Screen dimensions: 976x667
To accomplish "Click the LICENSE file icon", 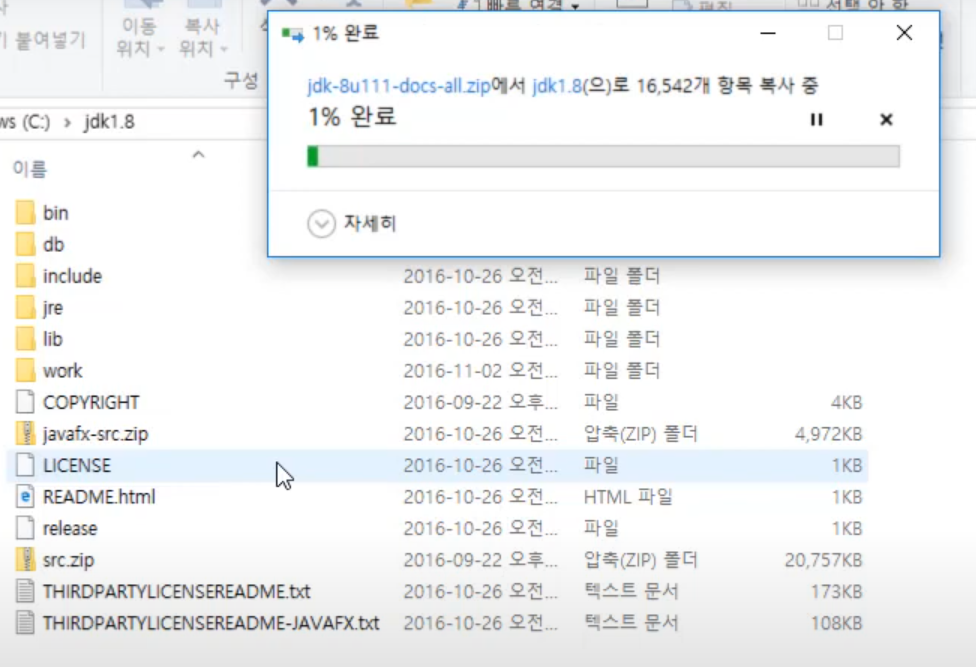I will (x=26, y=465).
